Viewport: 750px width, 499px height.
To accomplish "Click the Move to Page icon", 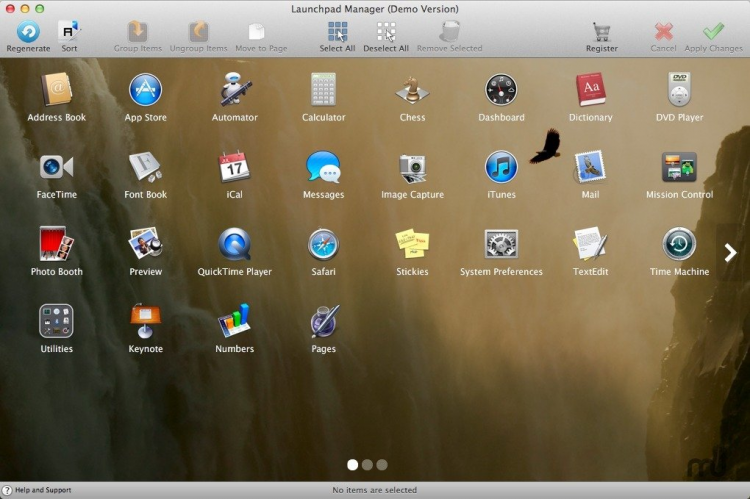I will [x=256, y=32].
